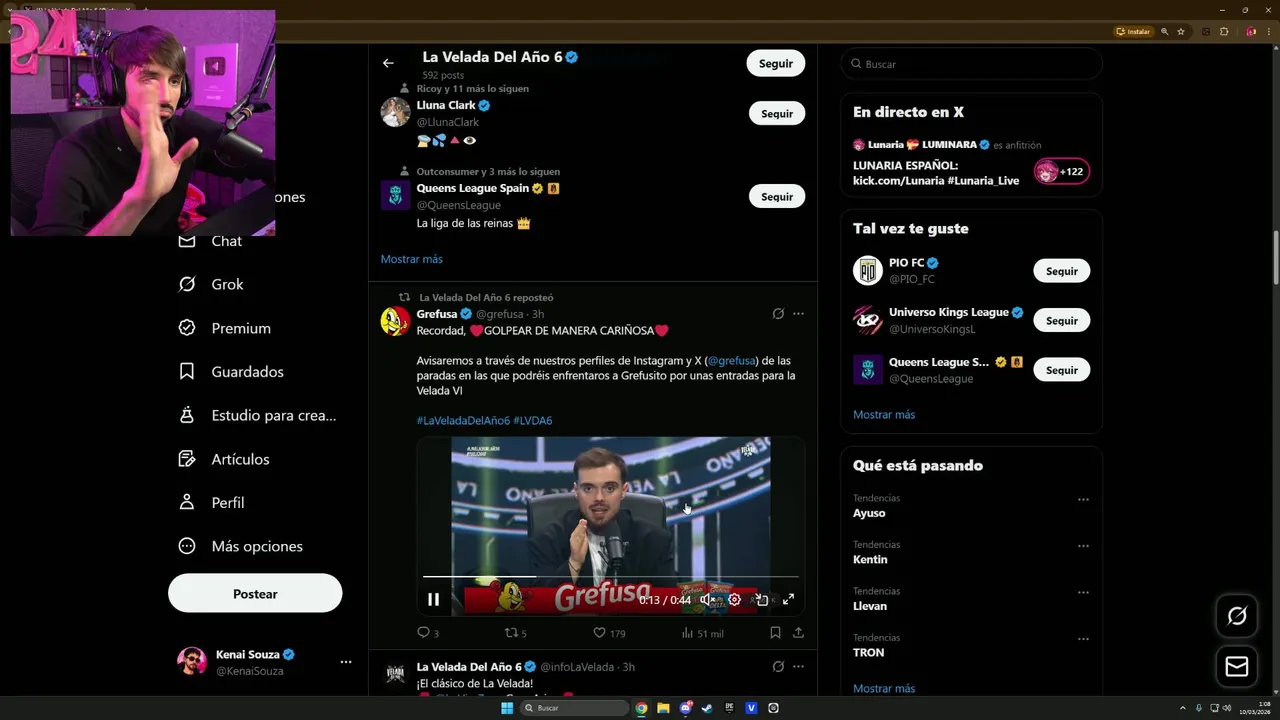Screen dimensions: 1280x720
Task: Repost the Grefusa post
Action: tap(515, 633)
